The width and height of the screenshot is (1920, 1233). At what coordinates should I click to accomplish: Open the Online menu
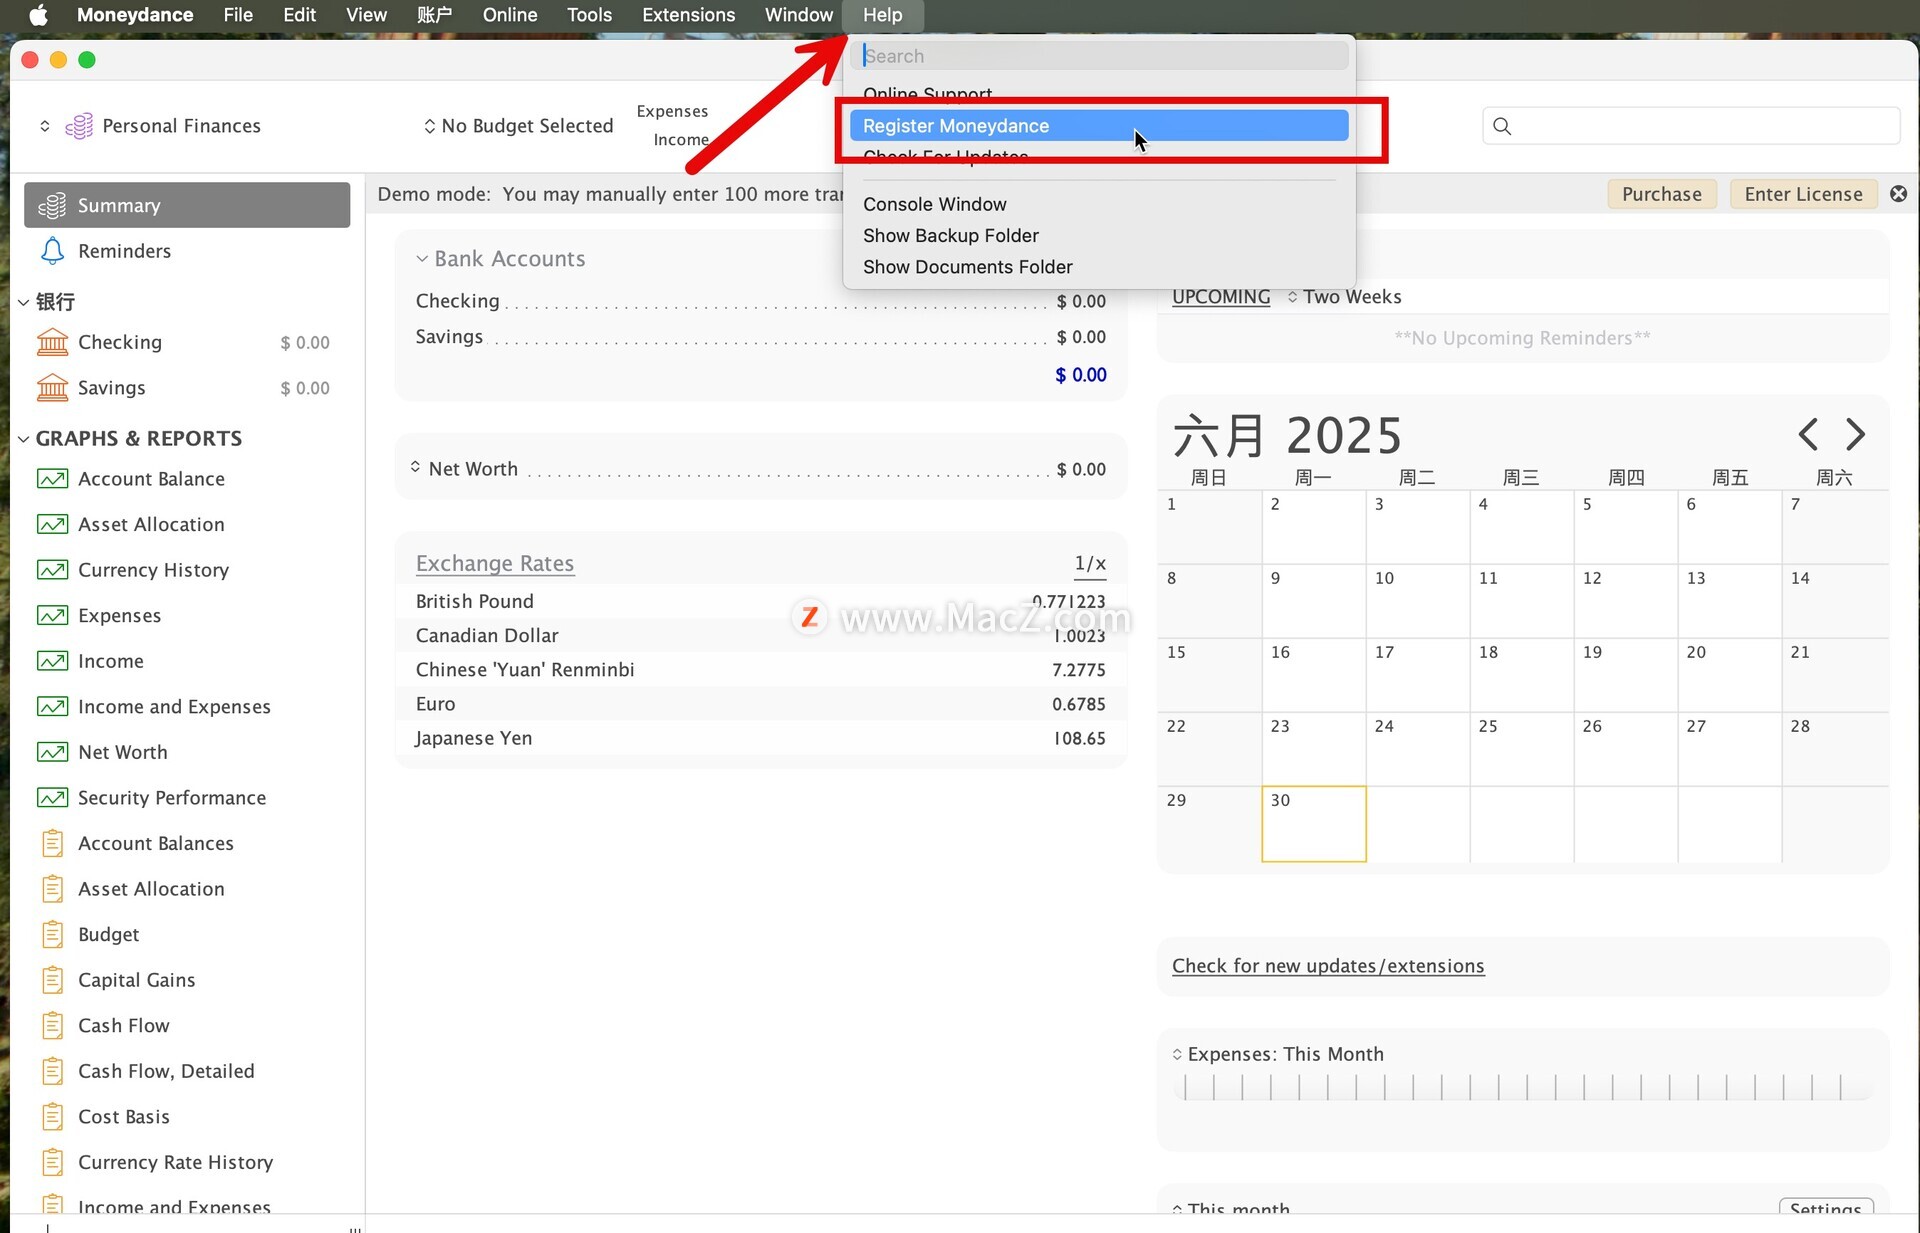click(x=509, y=15)
